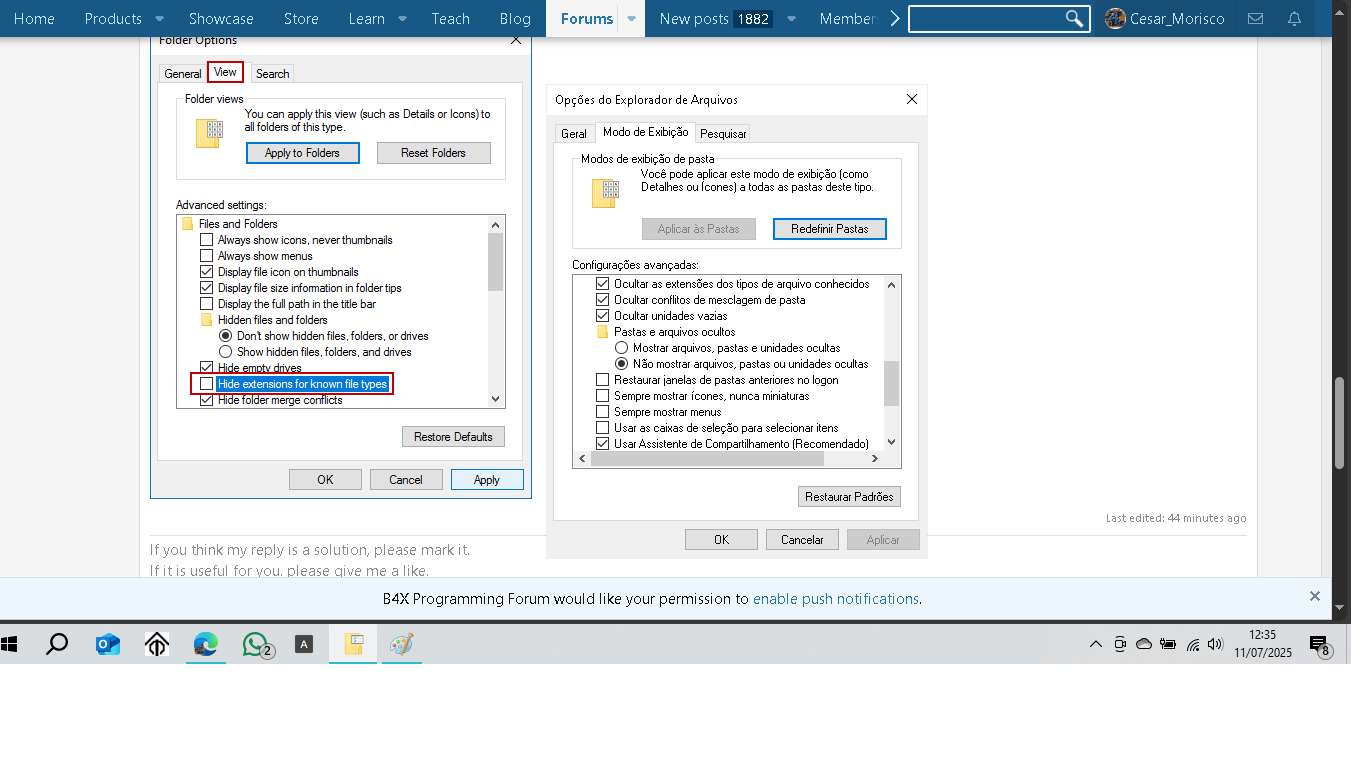Uncheck Ocultar as extensões dos tipos
Screen dimensions: 1366x768
pyautogui.click(x=603, y=284)
